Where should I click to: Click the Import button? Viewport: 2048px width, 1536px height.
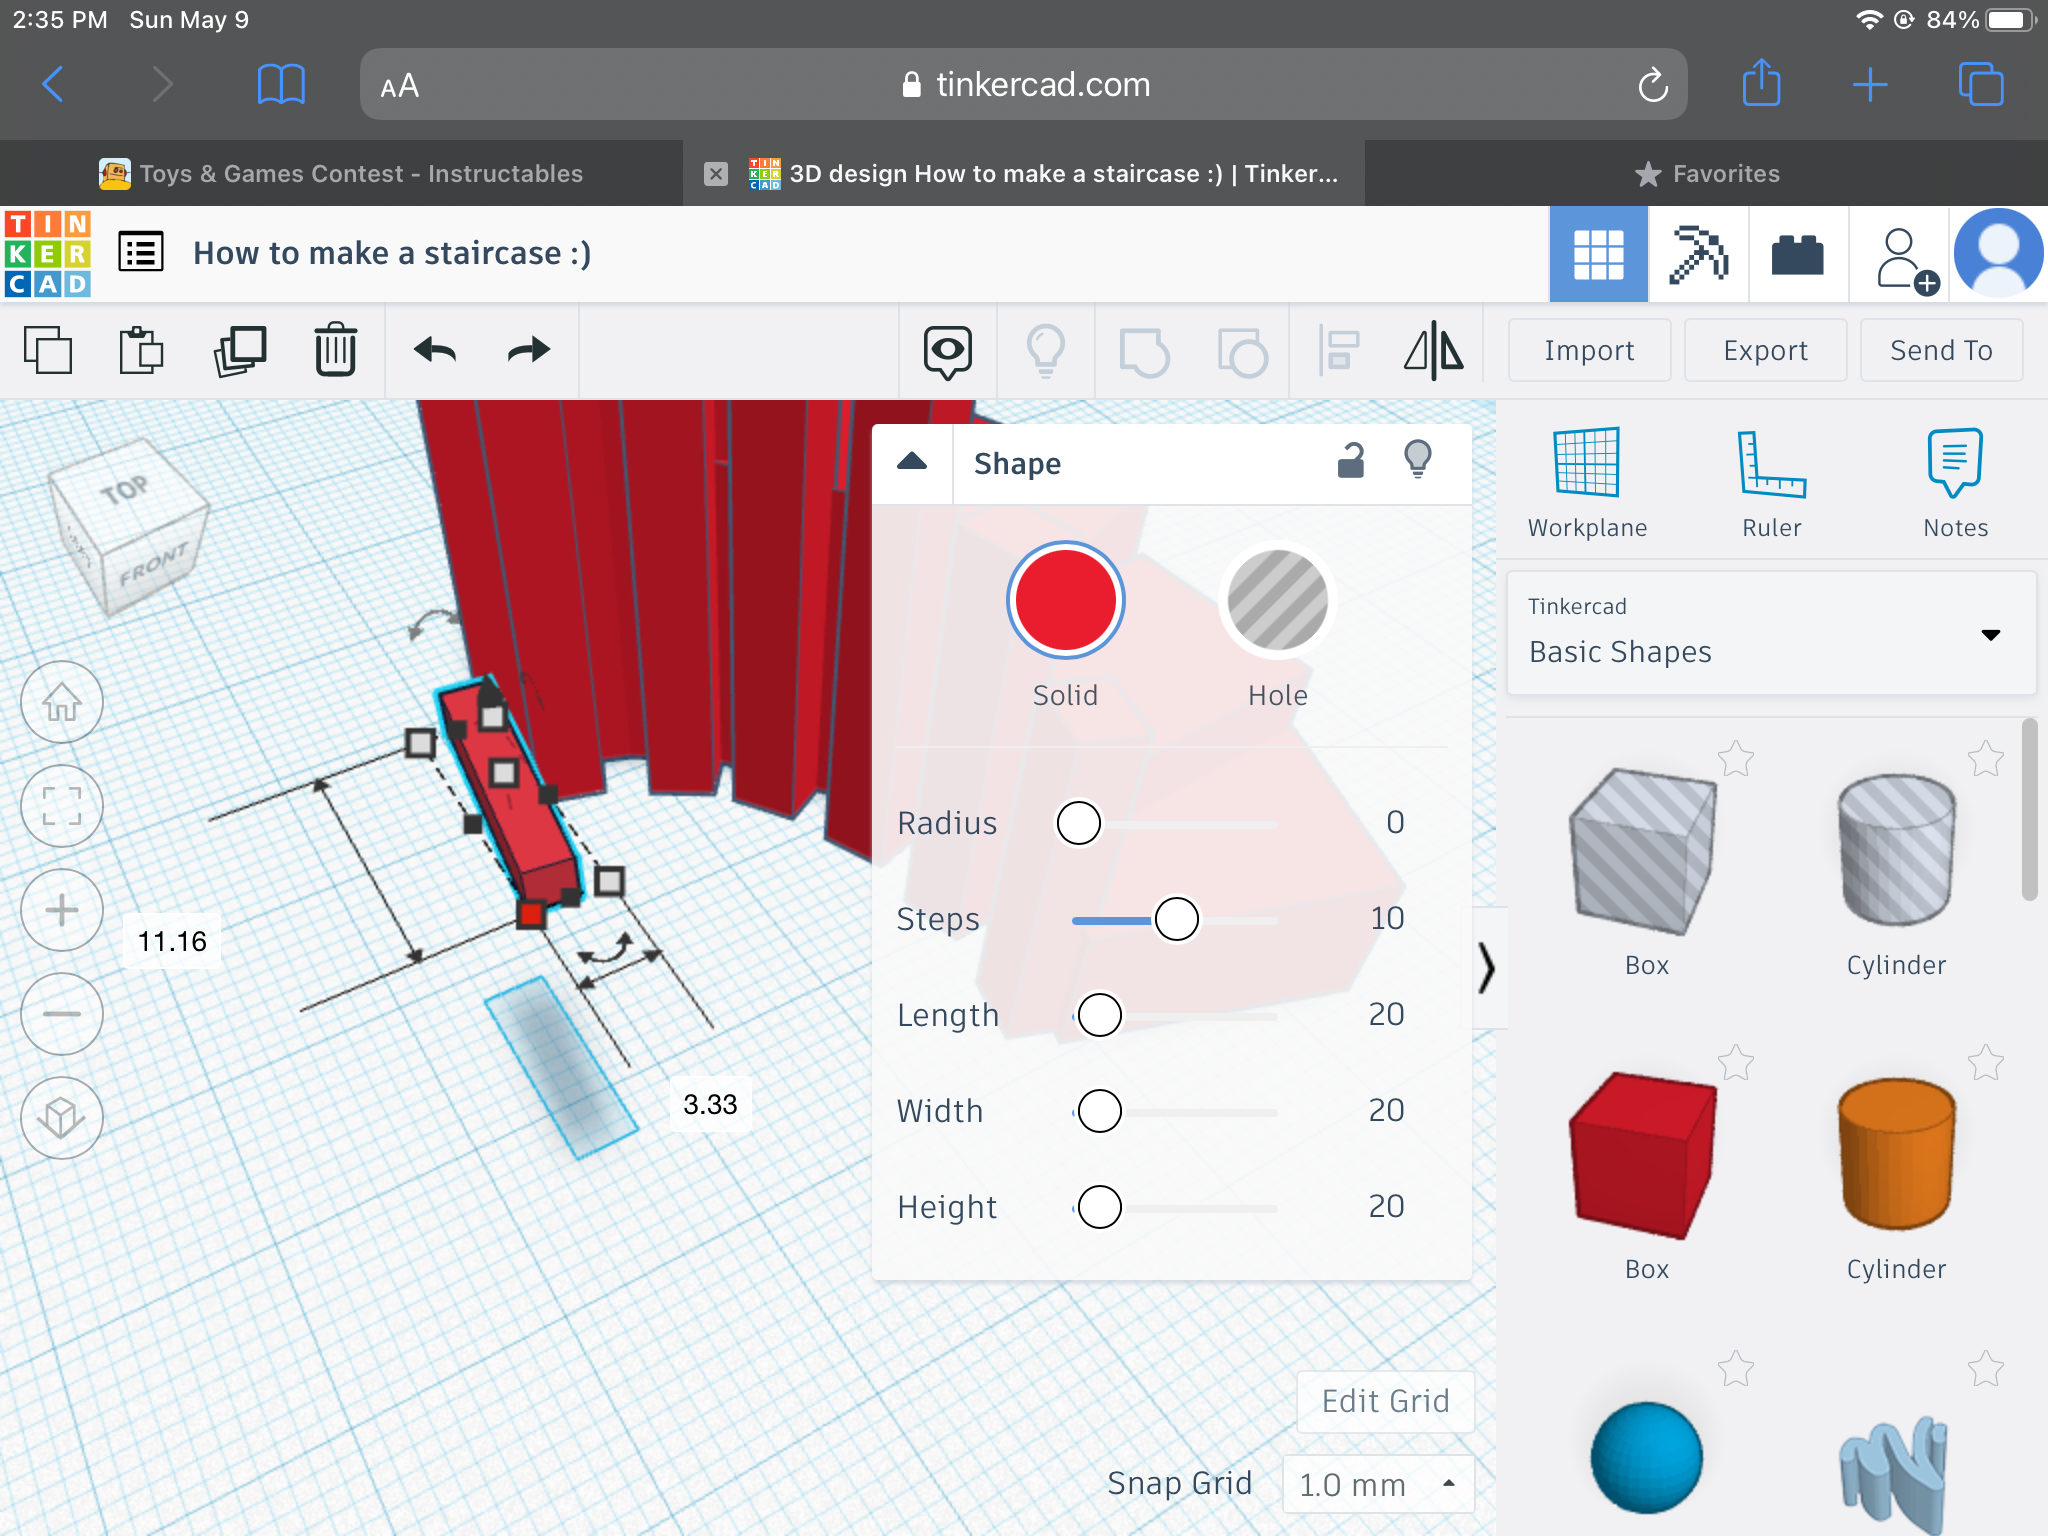1589,350
